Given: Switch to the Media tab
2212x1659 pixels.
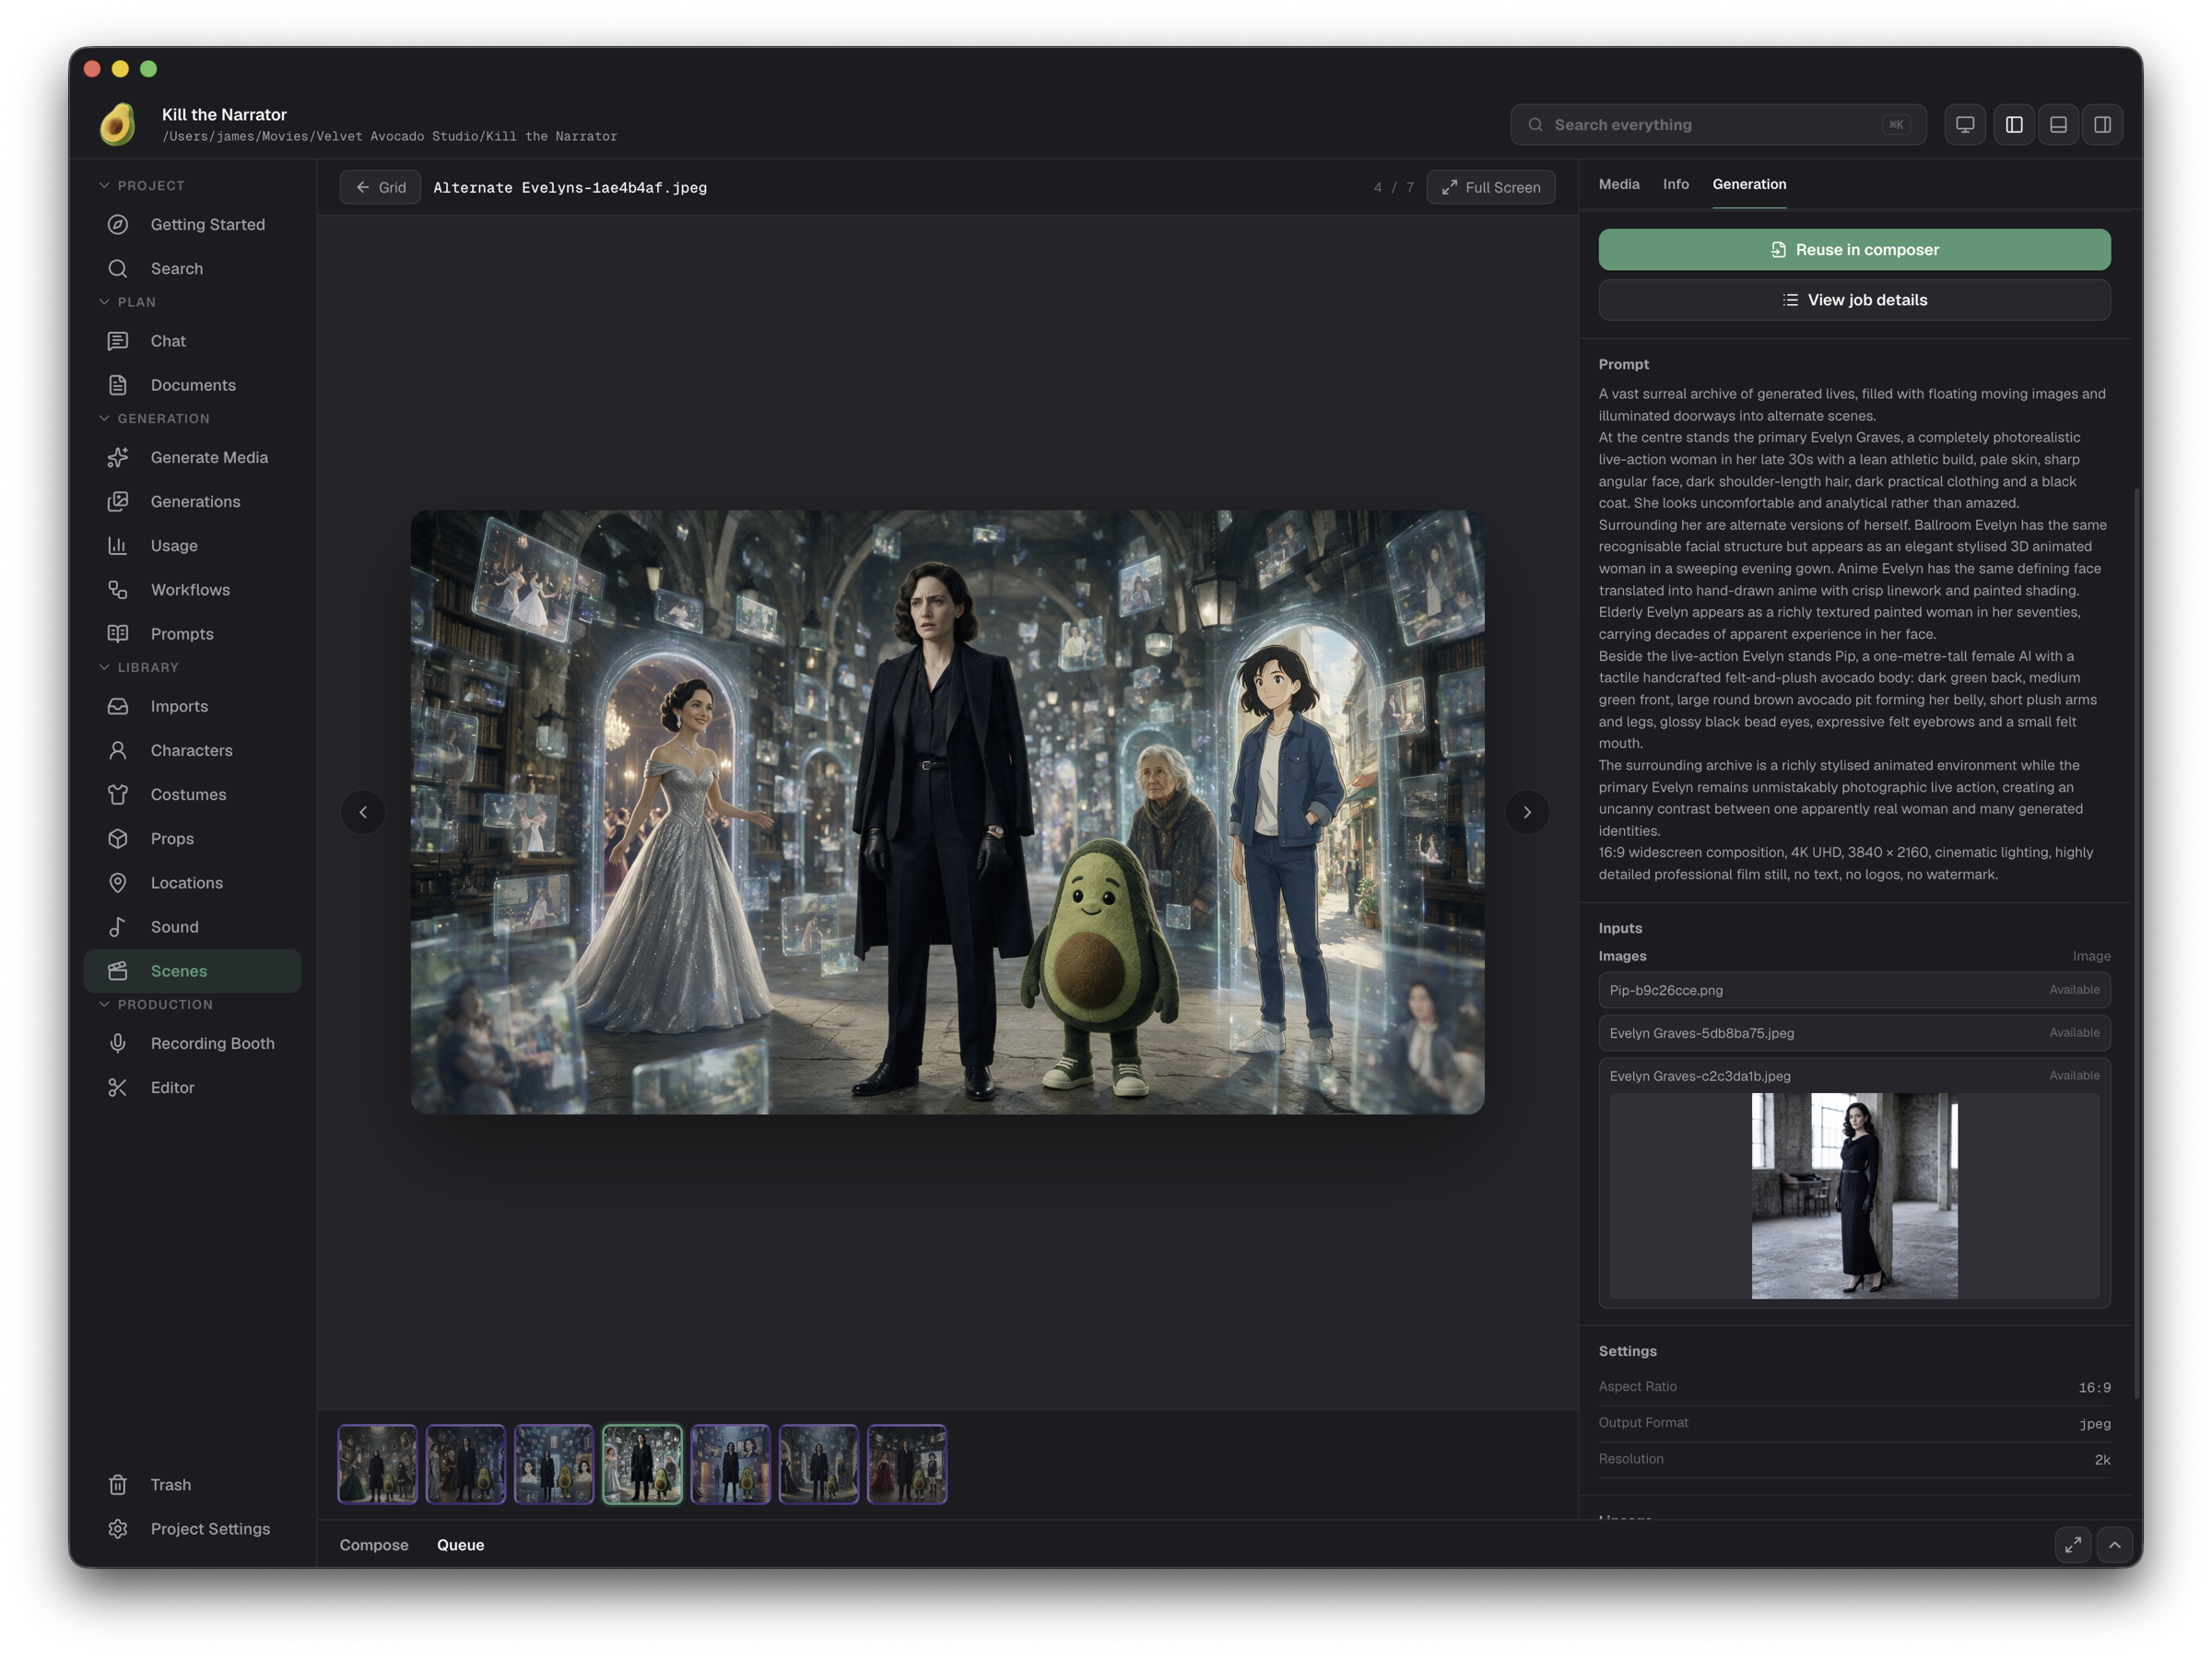Looking at the screenshot, I should 1619,184.
